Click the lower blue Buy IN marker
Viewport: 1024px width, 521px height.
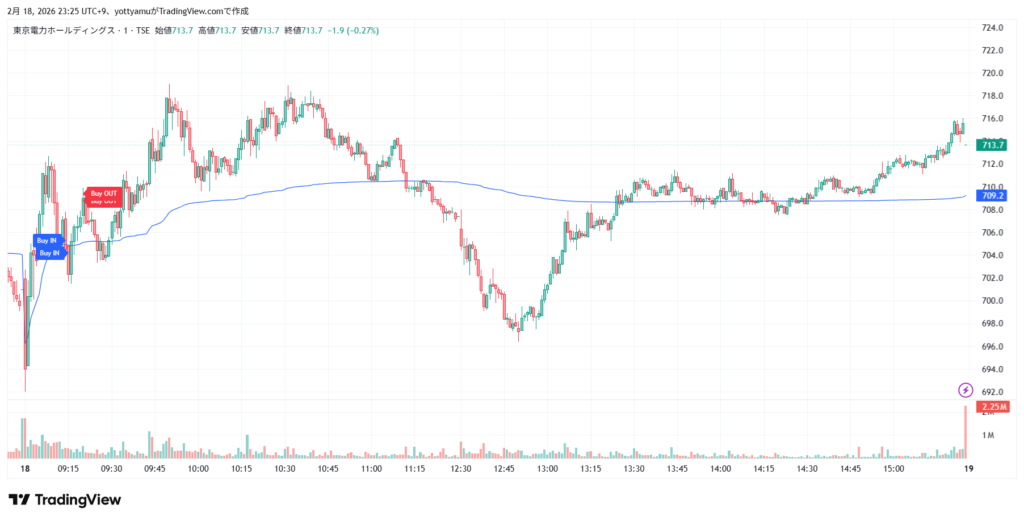point(50,253)
